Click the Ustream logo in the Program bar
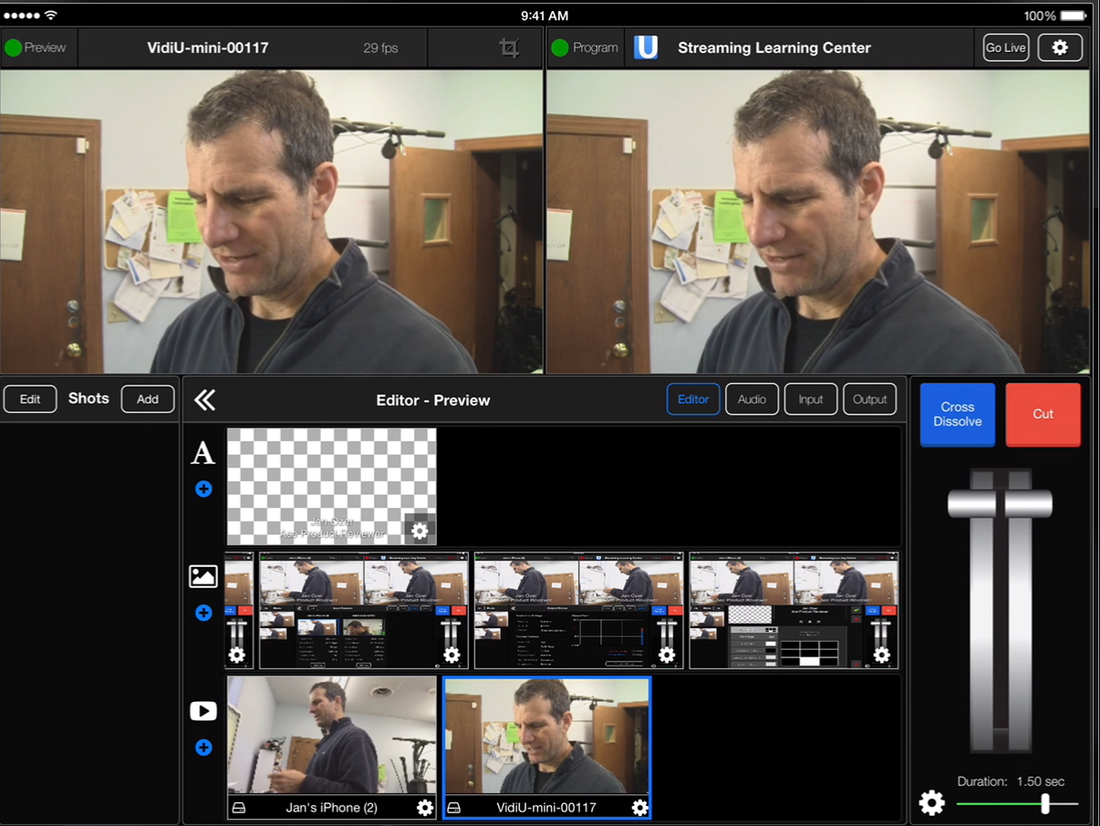This screenshot has width=1100, height=826. 645,47
